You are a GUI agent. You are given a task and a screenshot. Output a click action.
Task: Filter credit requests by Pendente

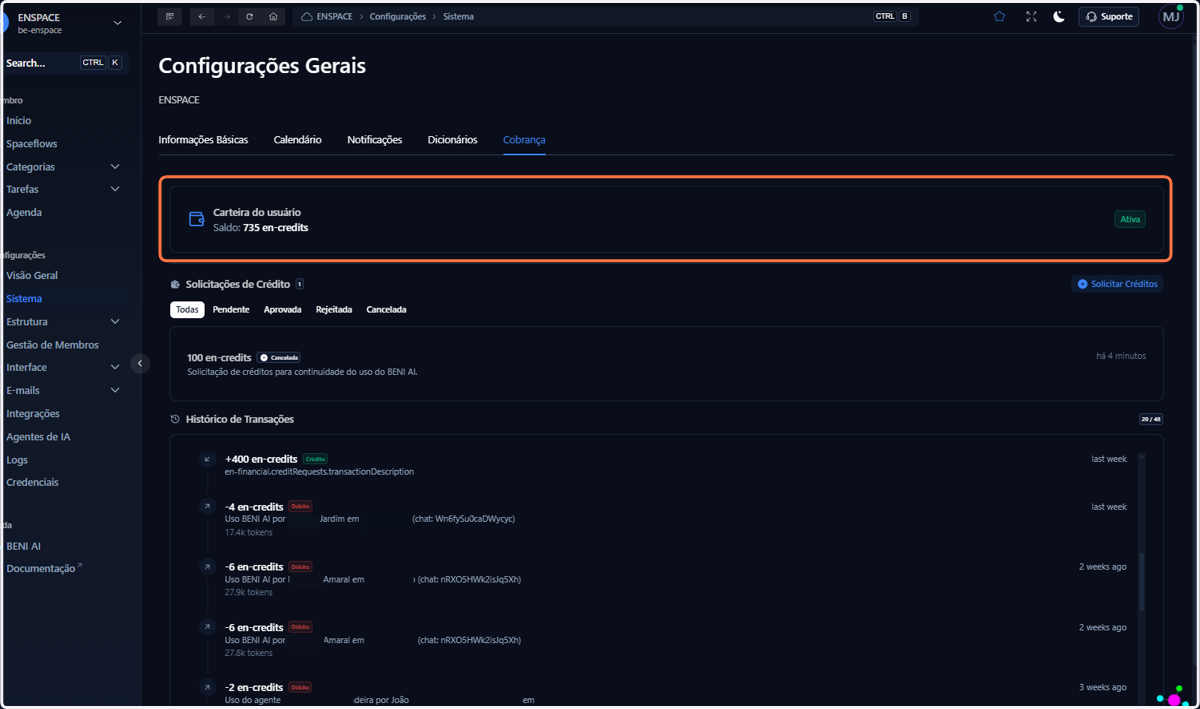[231, 310]
